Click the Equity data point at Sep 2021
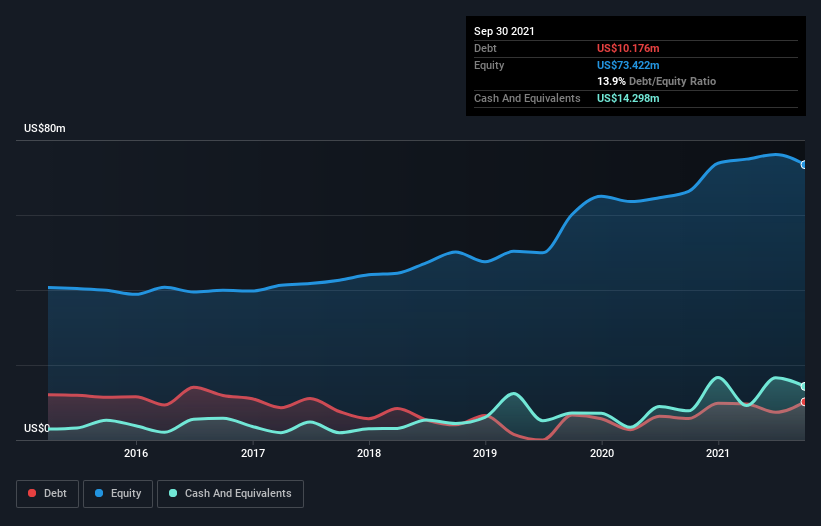The height and width of the screenshot is (526, 821). tap(804, 165)
